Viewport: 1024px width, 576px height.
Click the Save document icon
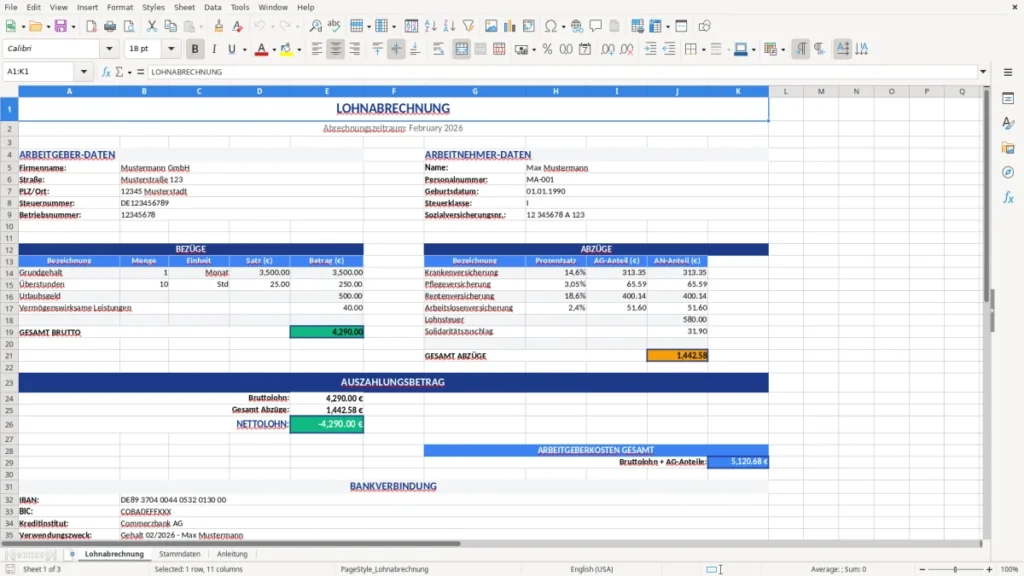click(61, 26)
